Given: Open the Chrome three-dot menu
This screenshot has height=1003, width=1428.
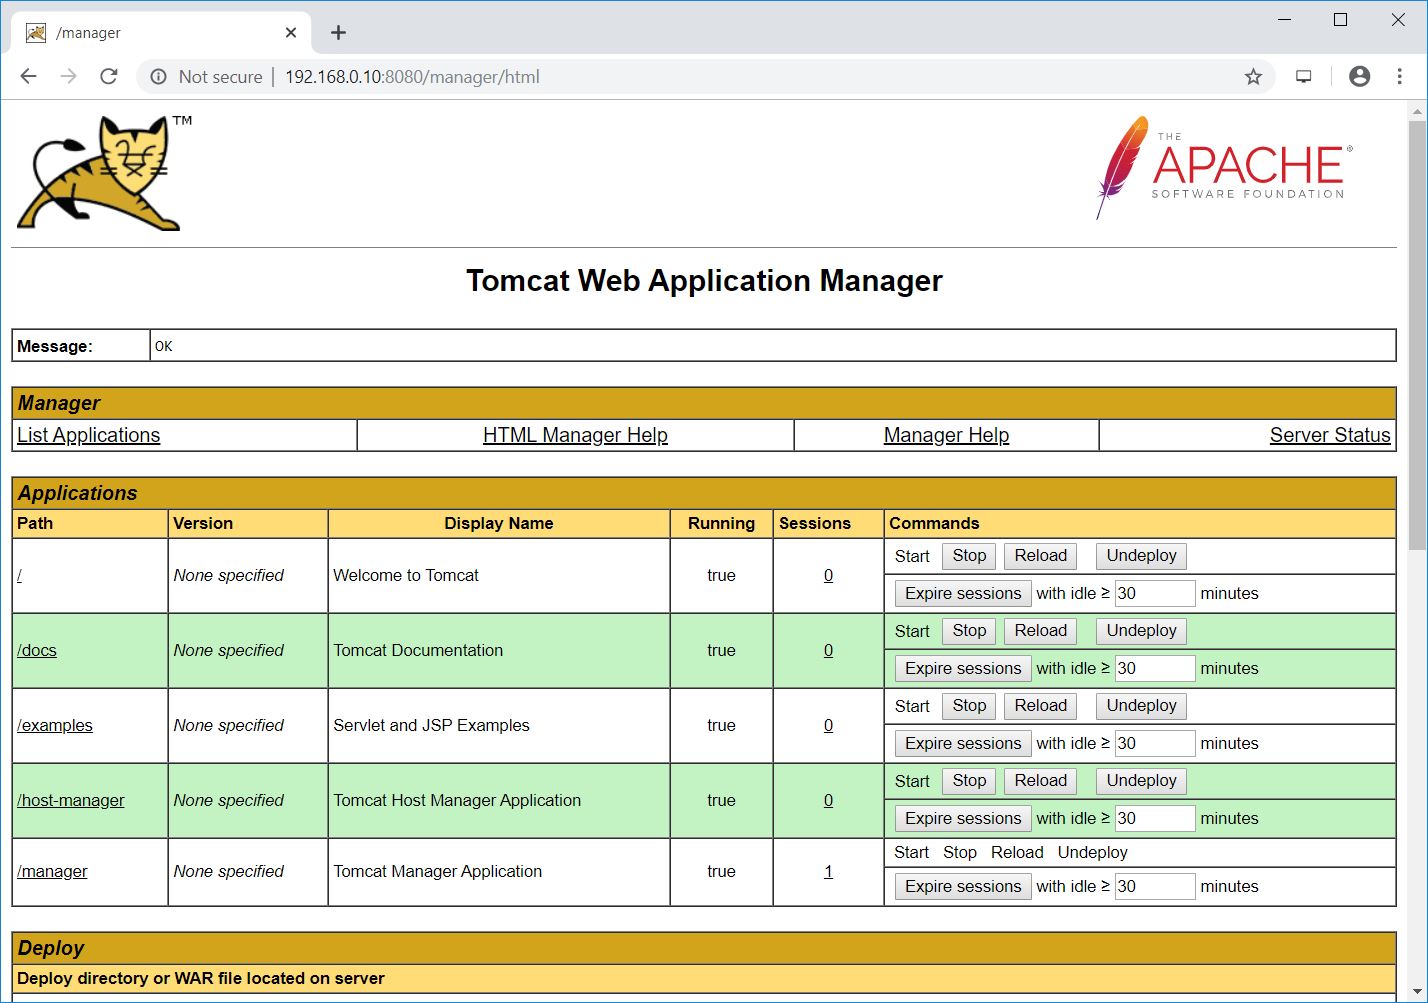Looking at the screenshot, I should pyautogui.click(x=1399, y=76).
